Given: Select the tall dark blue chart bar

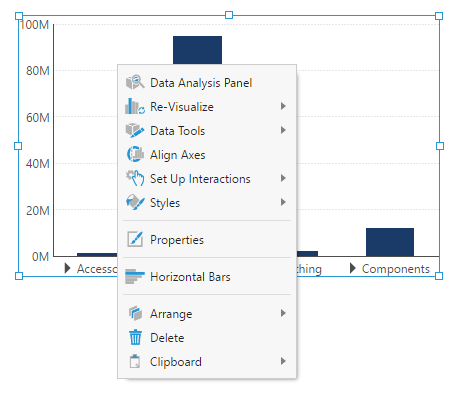Looking at the screenshot, I should click(x=197, y=50).
